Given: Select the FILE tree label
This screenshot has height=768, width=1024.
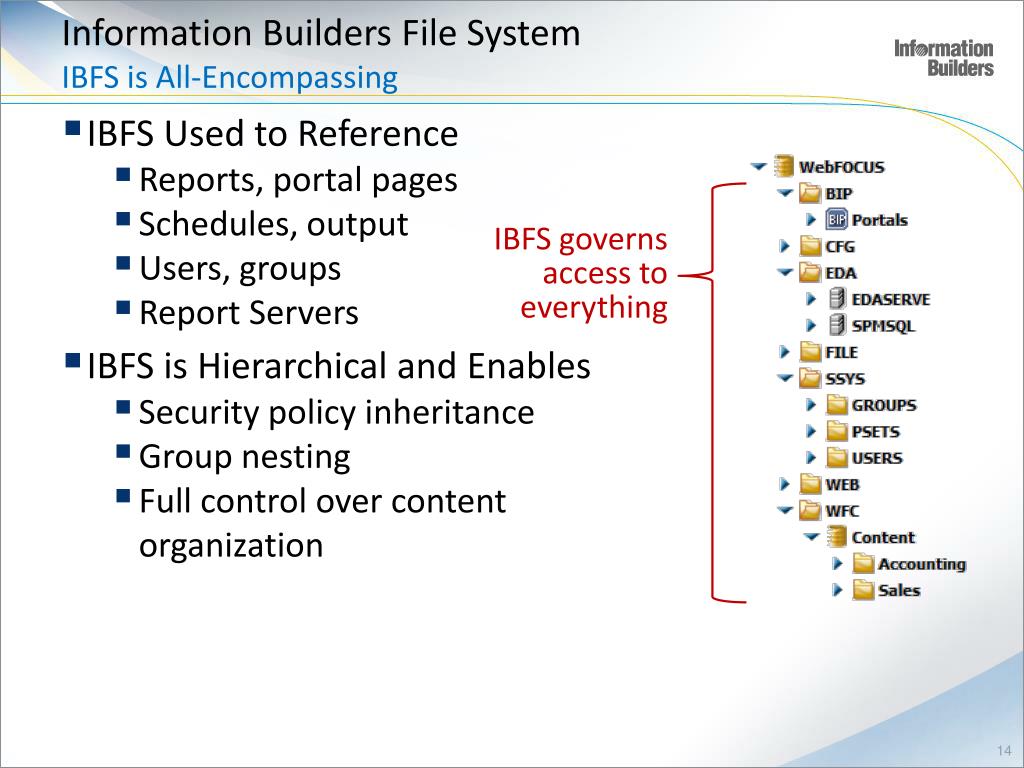Looking at the screenshot, I should (842, 353).
